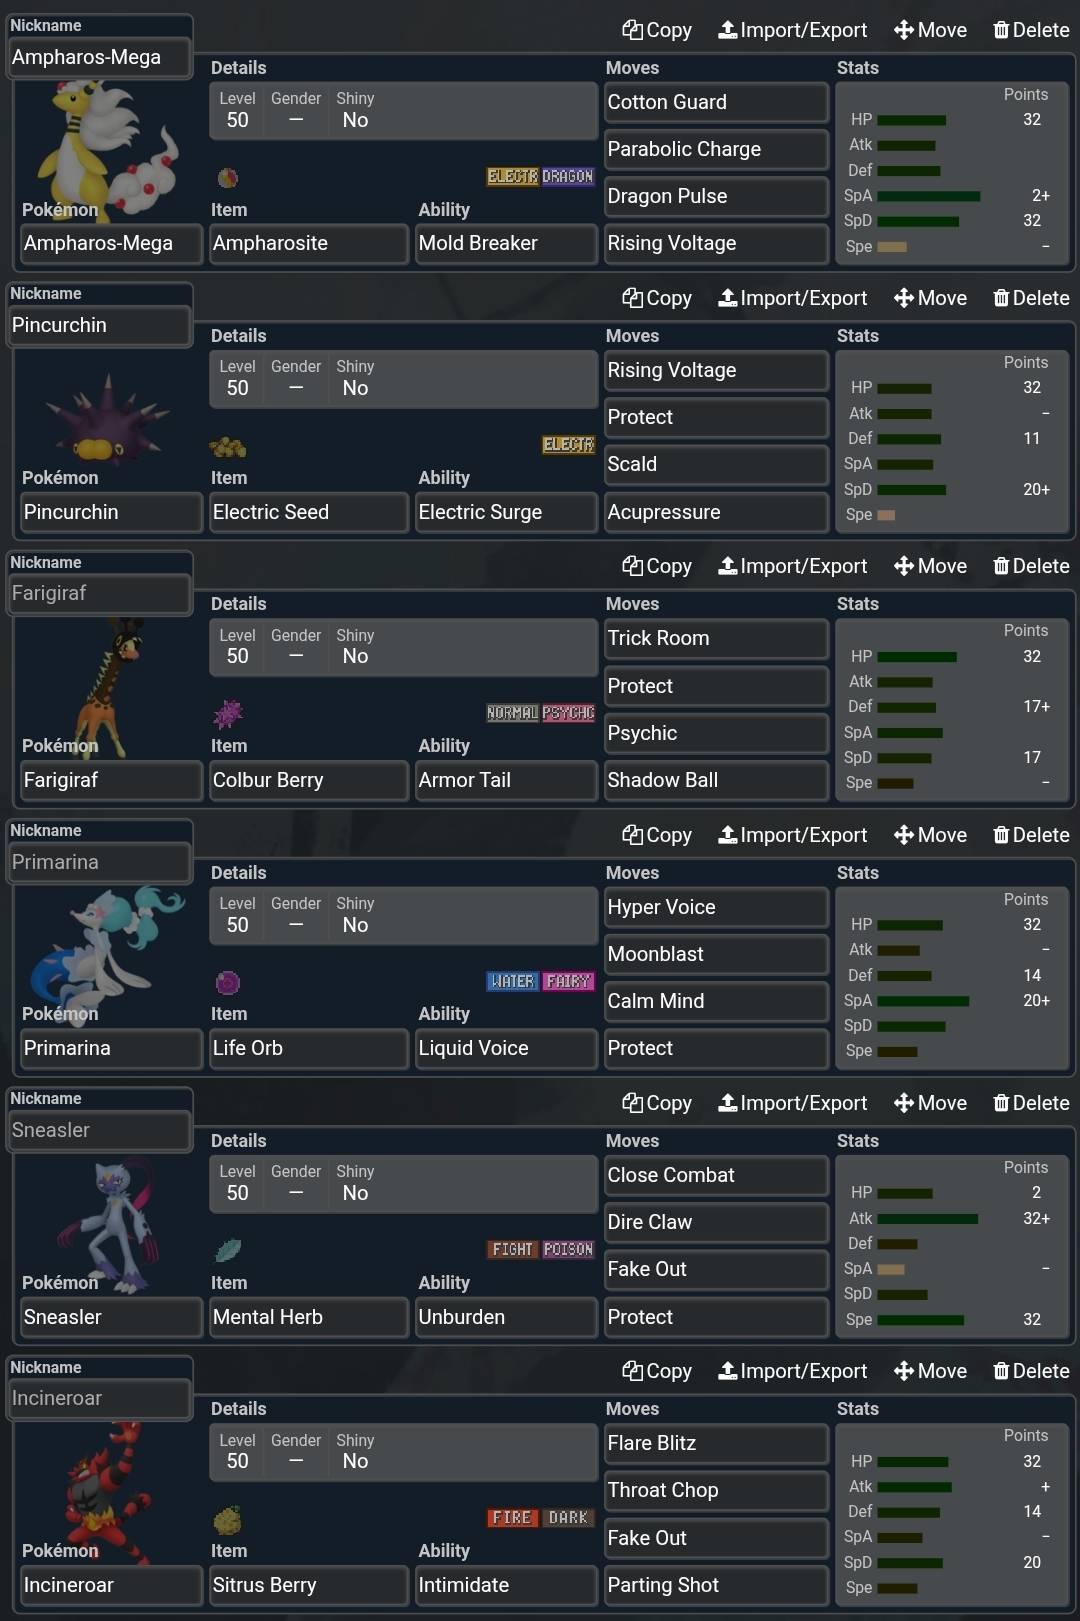Click Farigiraf's Normal type badge

click(513, 713)
